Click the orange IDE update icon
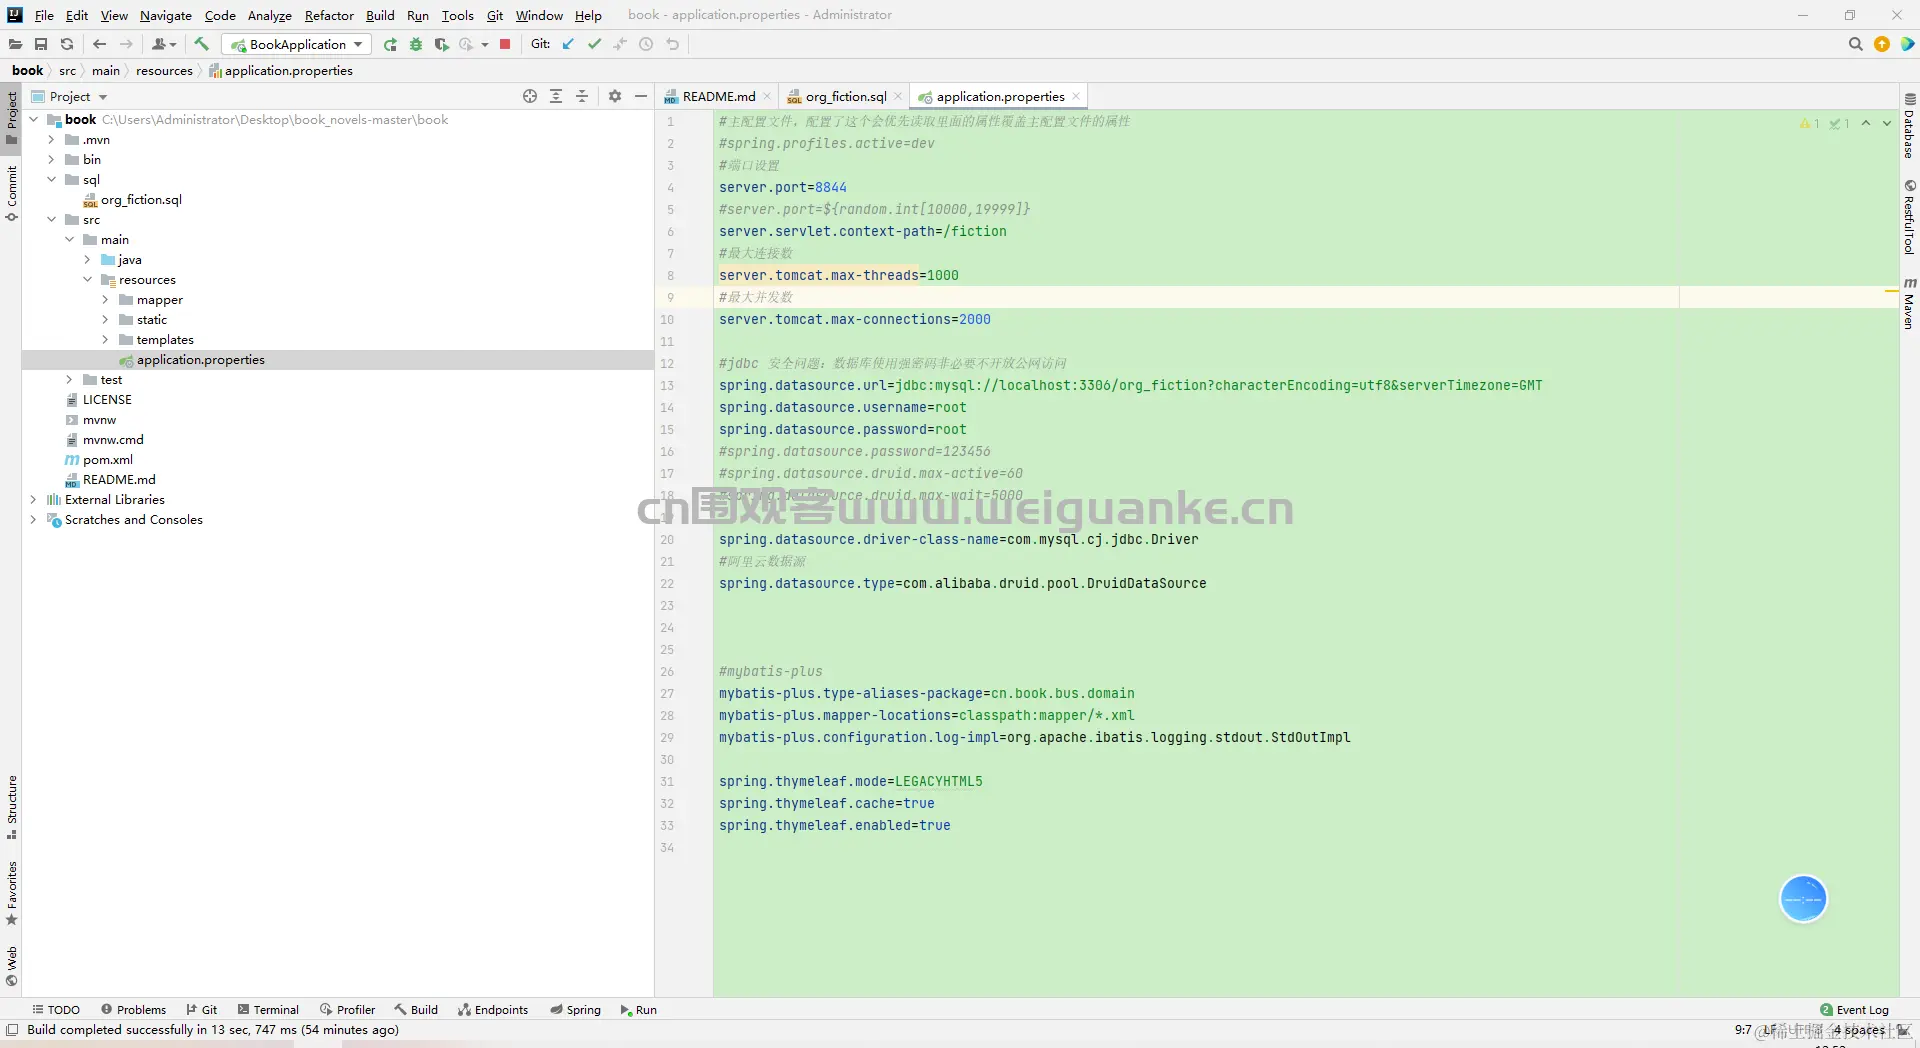 [1882, 44]
